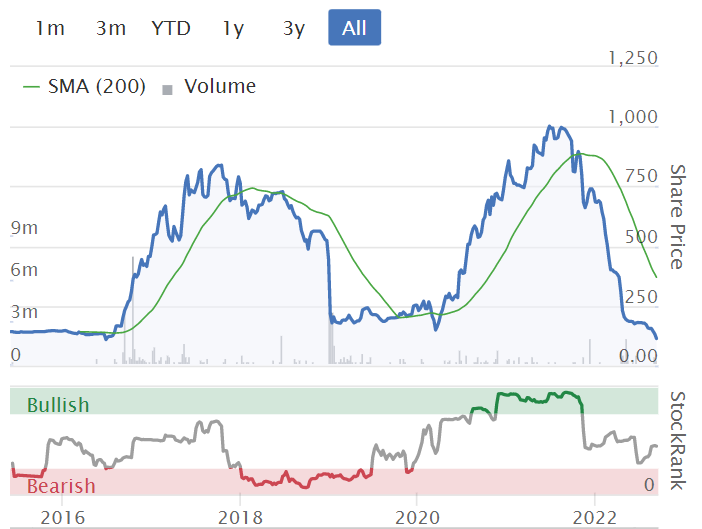Click the 6m volume axis label
Viewport: 702px width, 529px height.
[25, 270]
